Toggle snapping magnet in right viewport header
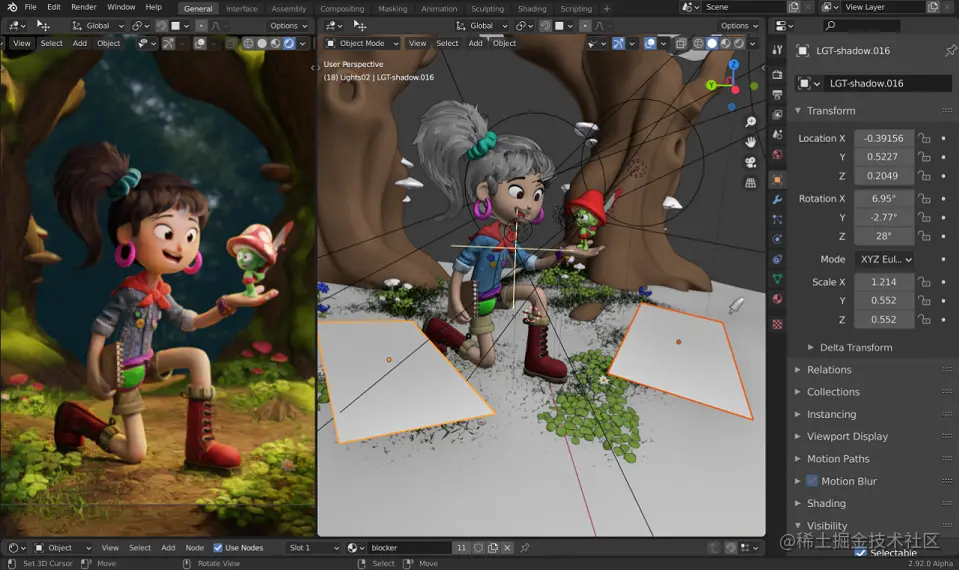 (546, 26)
